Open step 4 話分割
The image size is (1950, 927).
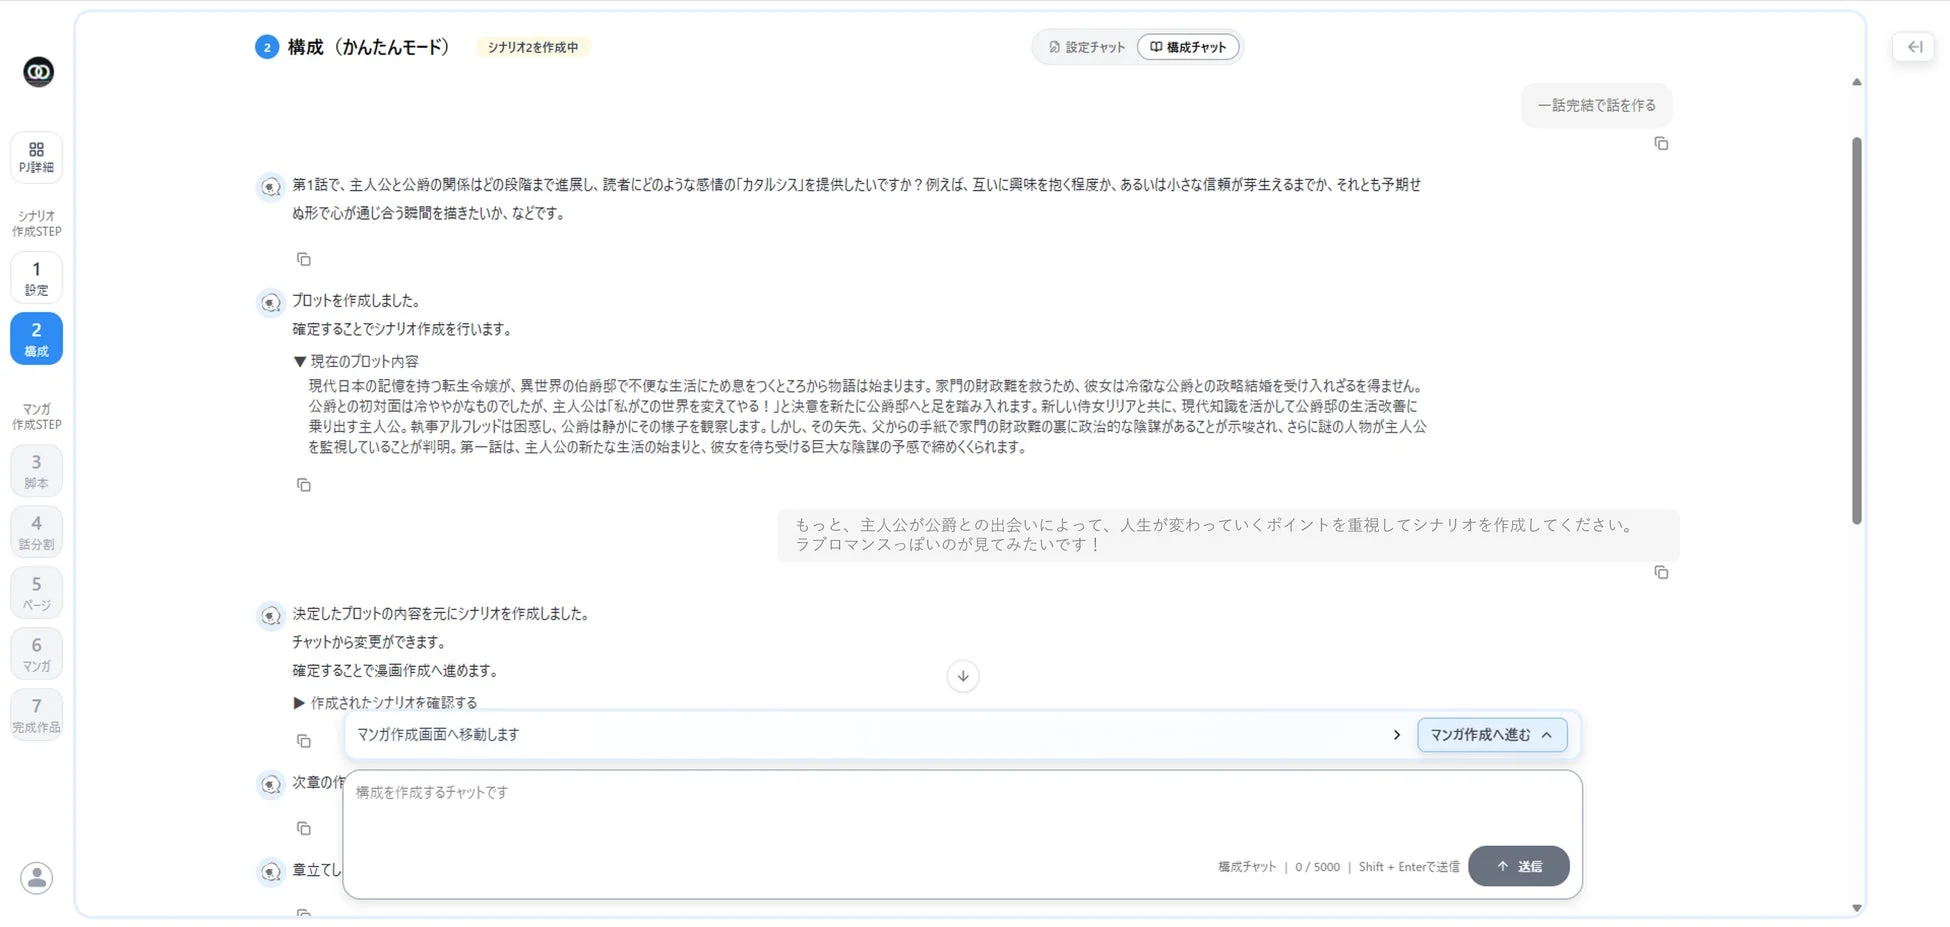tap(36, 532)
